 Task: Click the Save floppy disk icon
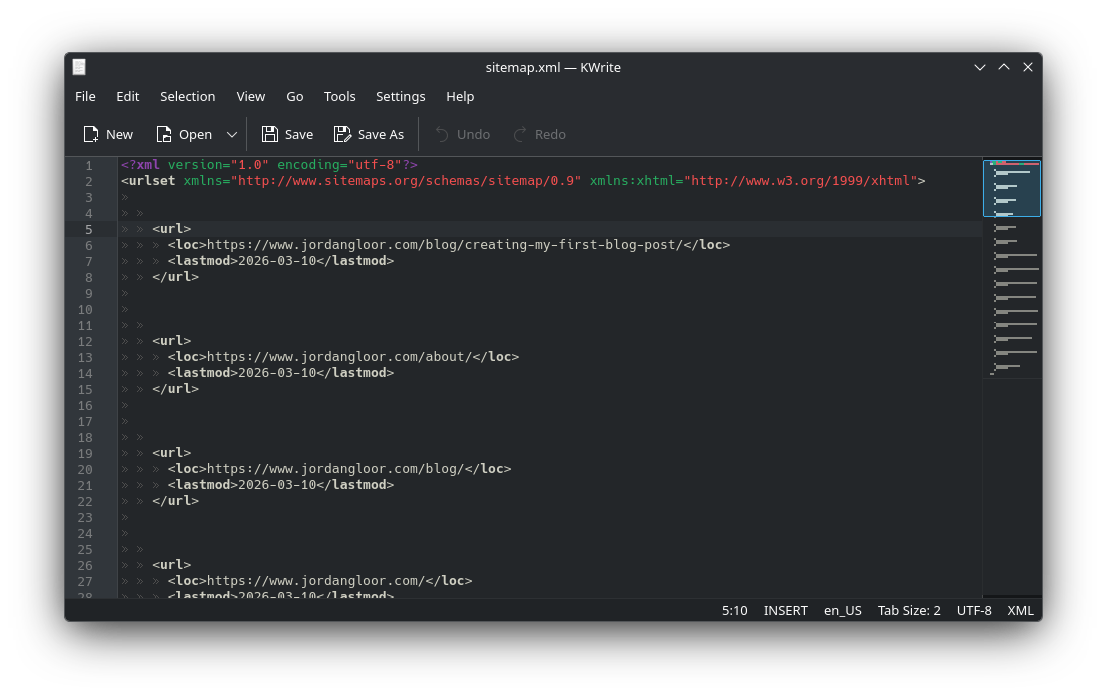click(x=270, y=134)
